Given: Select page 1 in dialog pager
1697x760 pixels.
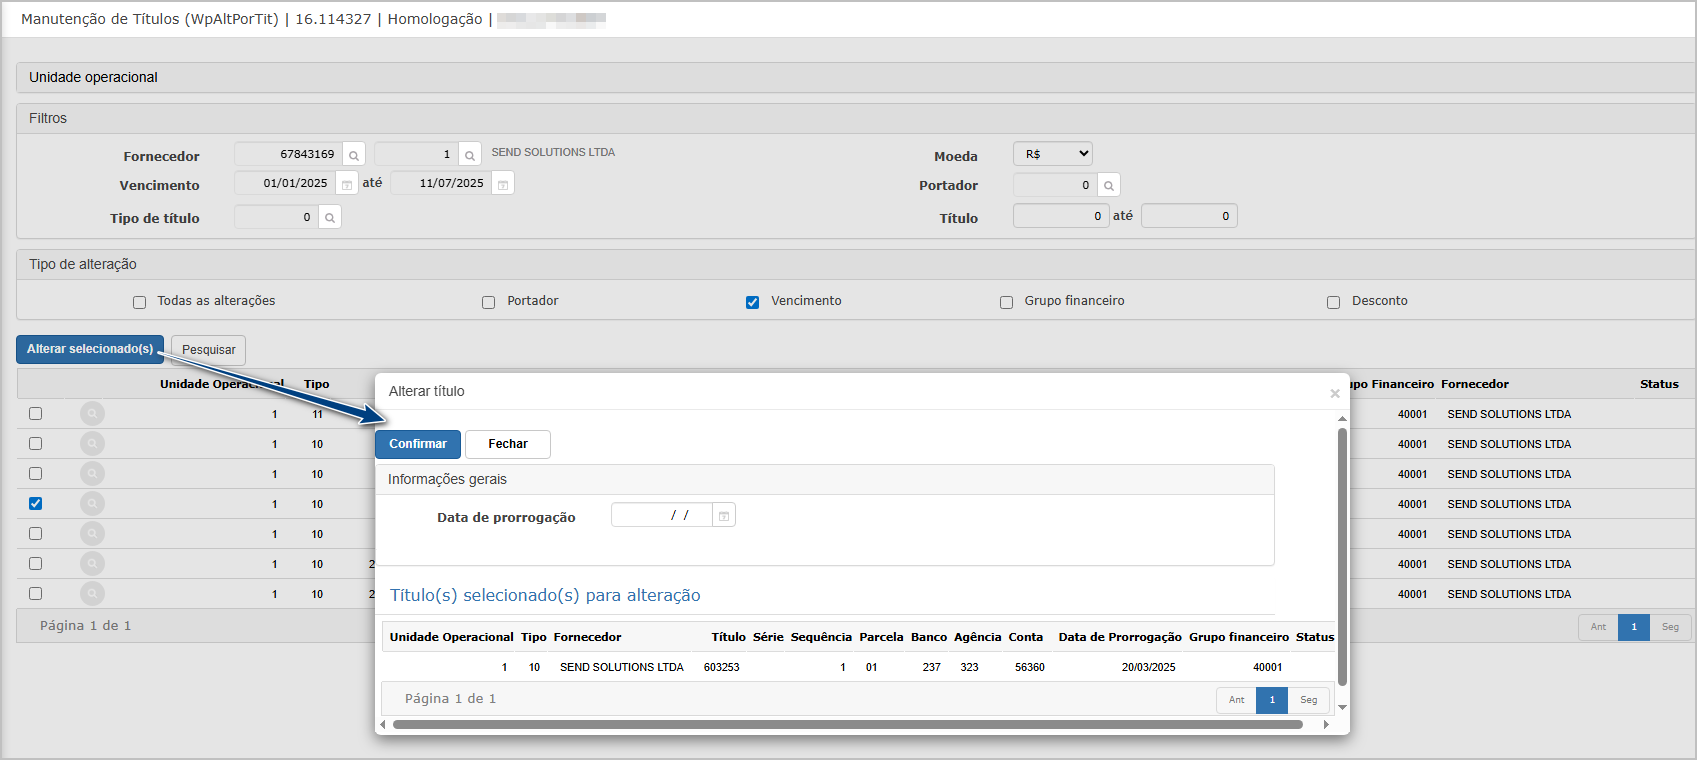Looking at the screenshot, I should (1272, 700).
